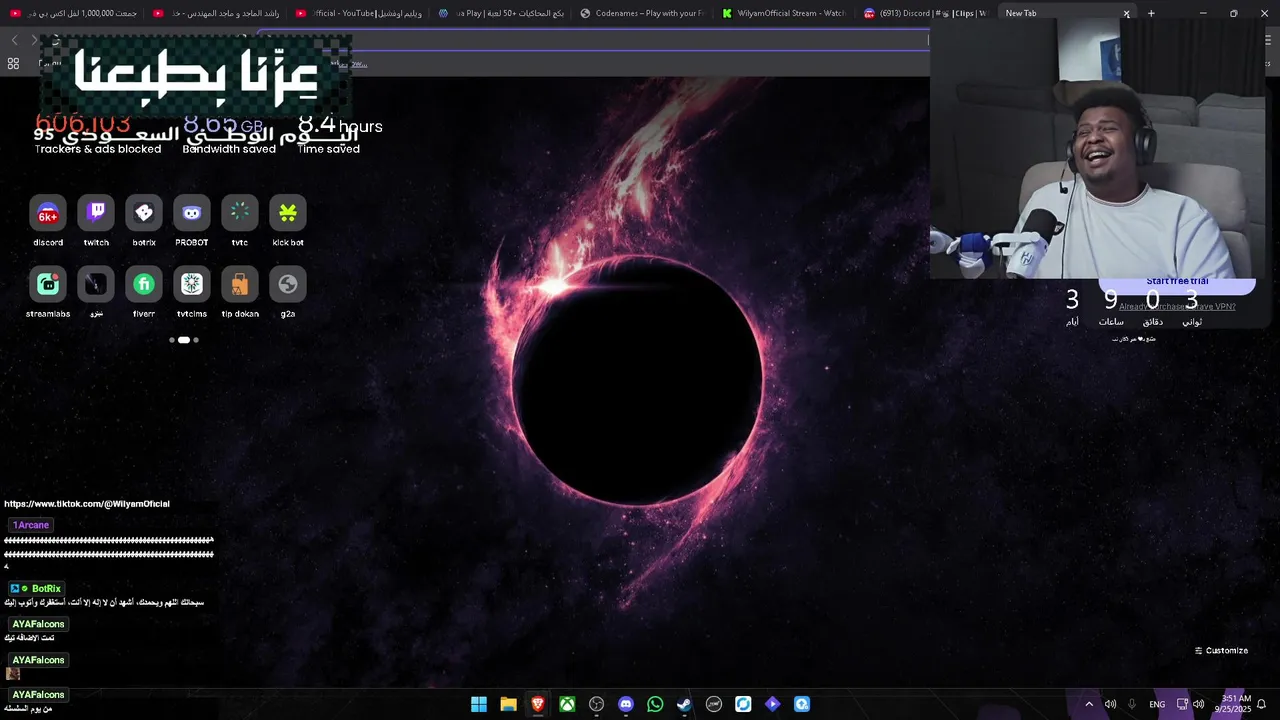Click the browser back arrow
The width and height of the screenshot is (1280, 720).
14,40
